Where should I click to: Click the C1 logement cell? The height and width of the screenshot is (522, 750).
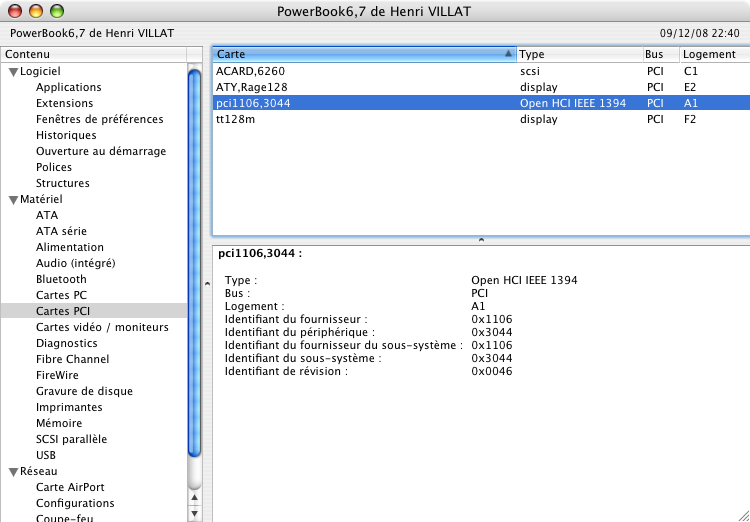pyautogui.click(x=691, y=71)
